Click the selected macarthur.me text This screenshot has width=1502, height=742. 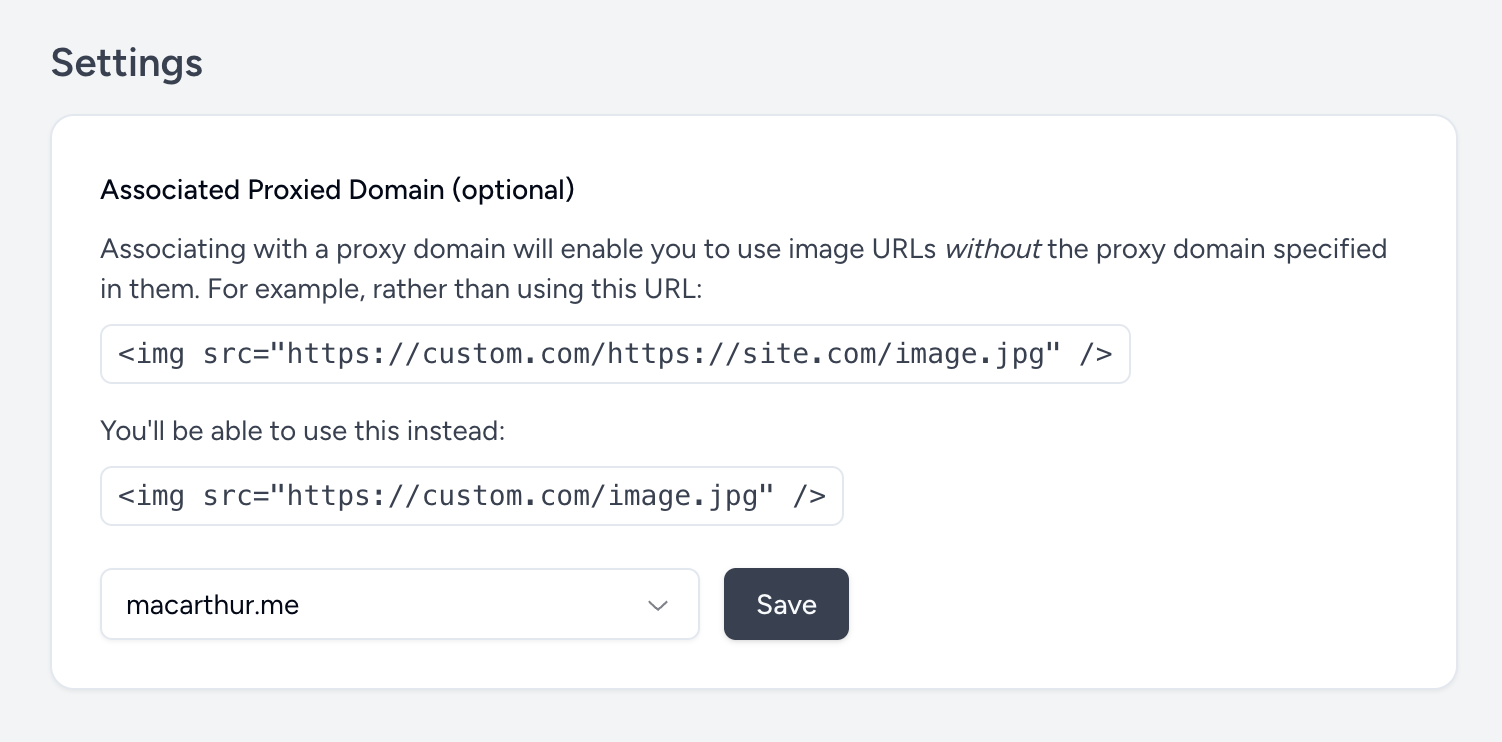(x=212, y=605)
